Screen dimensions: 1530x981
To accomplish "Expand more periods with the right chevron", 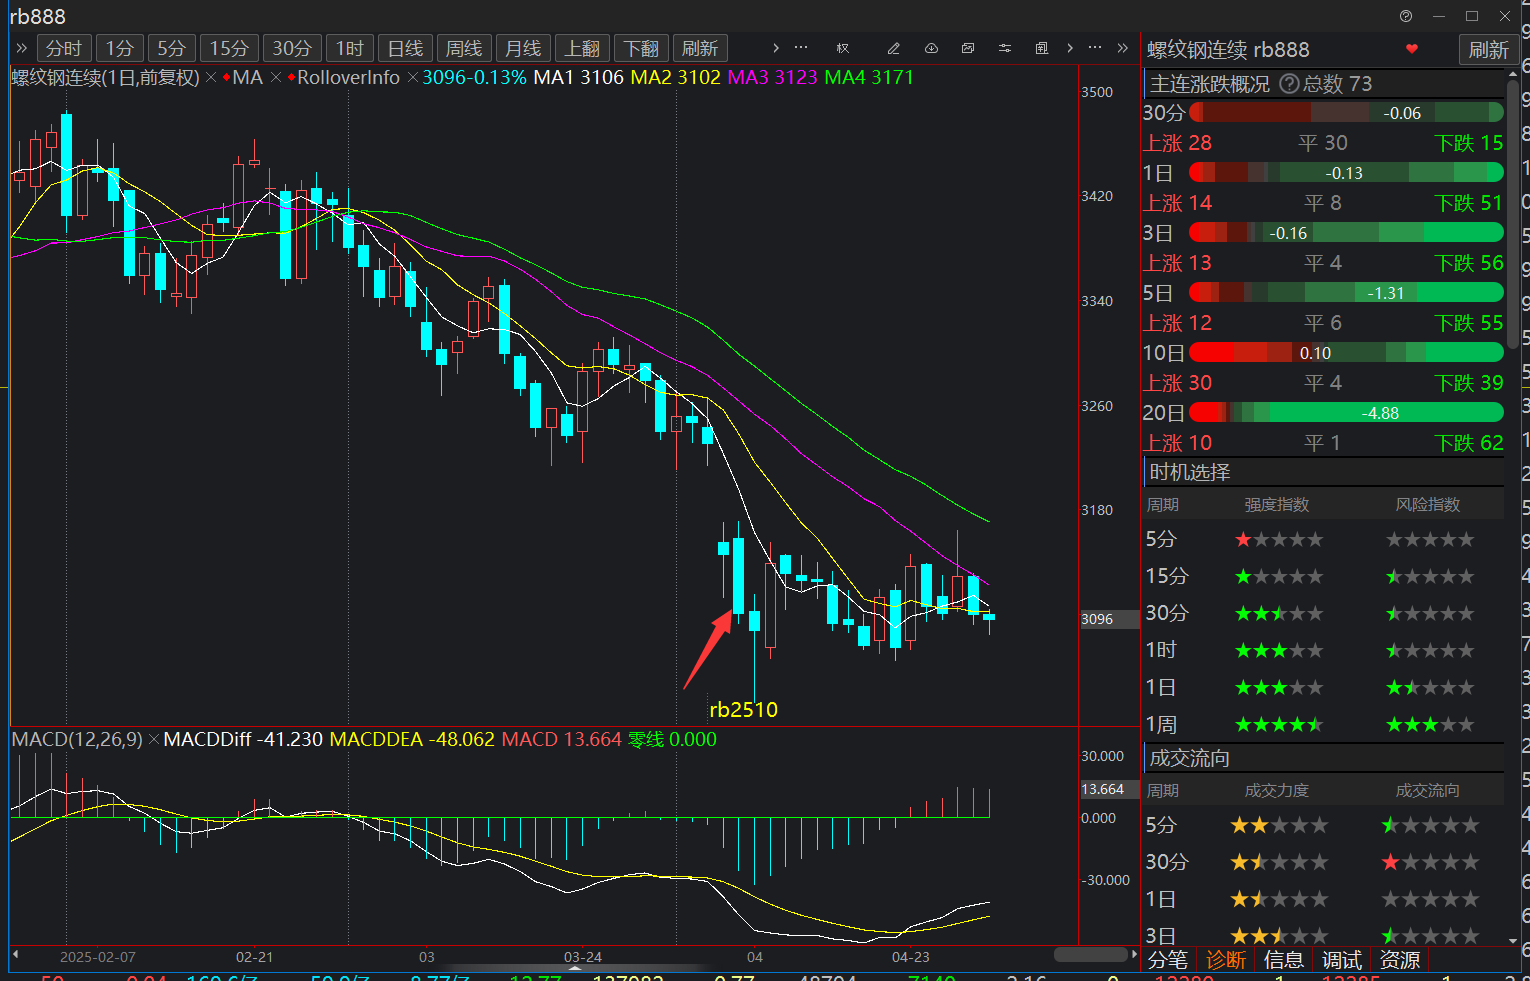I will click(x=776, y=48).
